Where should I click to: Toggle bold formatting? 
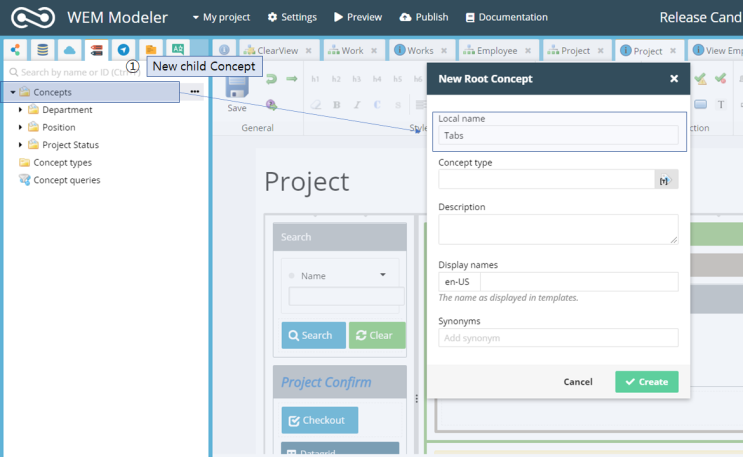336,105
